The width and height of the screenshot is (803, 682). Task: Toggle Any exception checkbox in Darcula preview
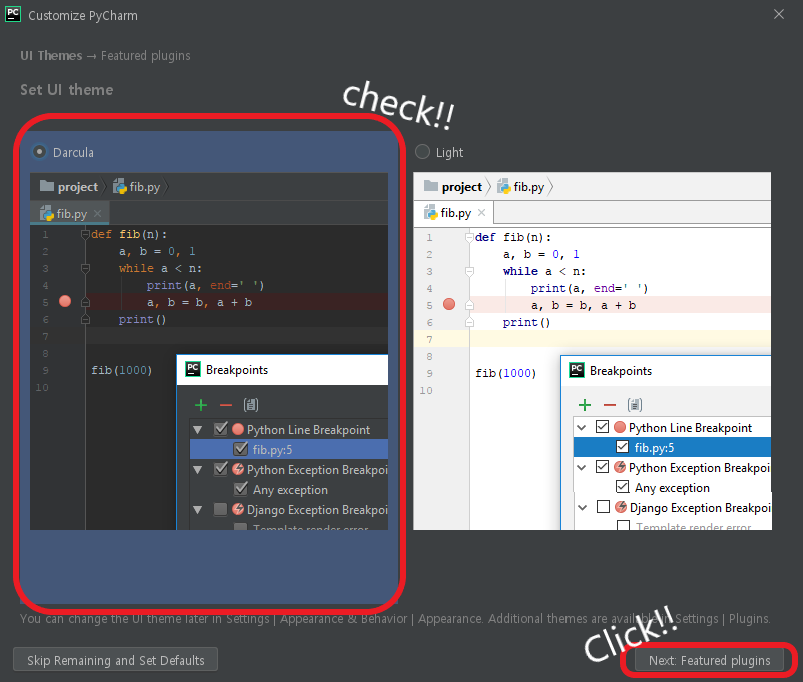(x=241, y=489)
